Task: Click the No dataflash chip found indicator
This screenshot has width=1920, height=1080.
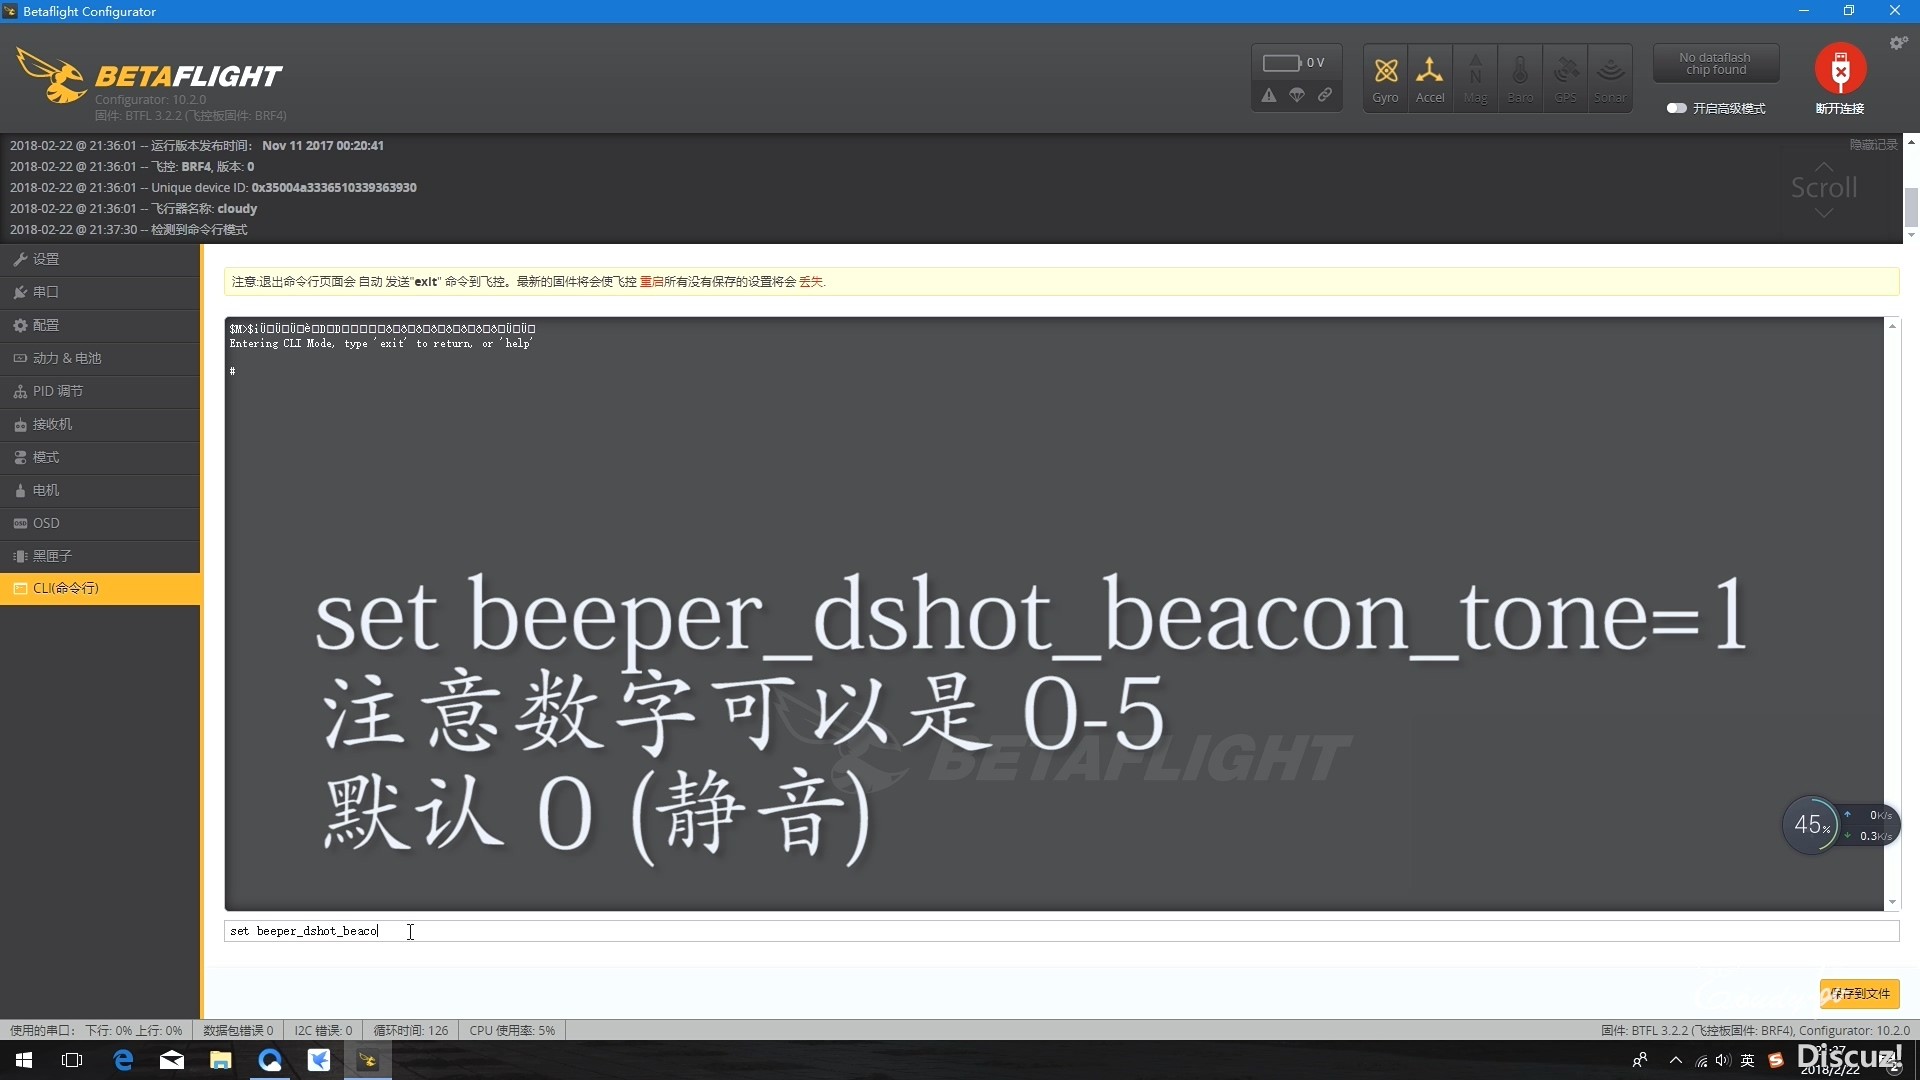Action: click(1716, 63)
